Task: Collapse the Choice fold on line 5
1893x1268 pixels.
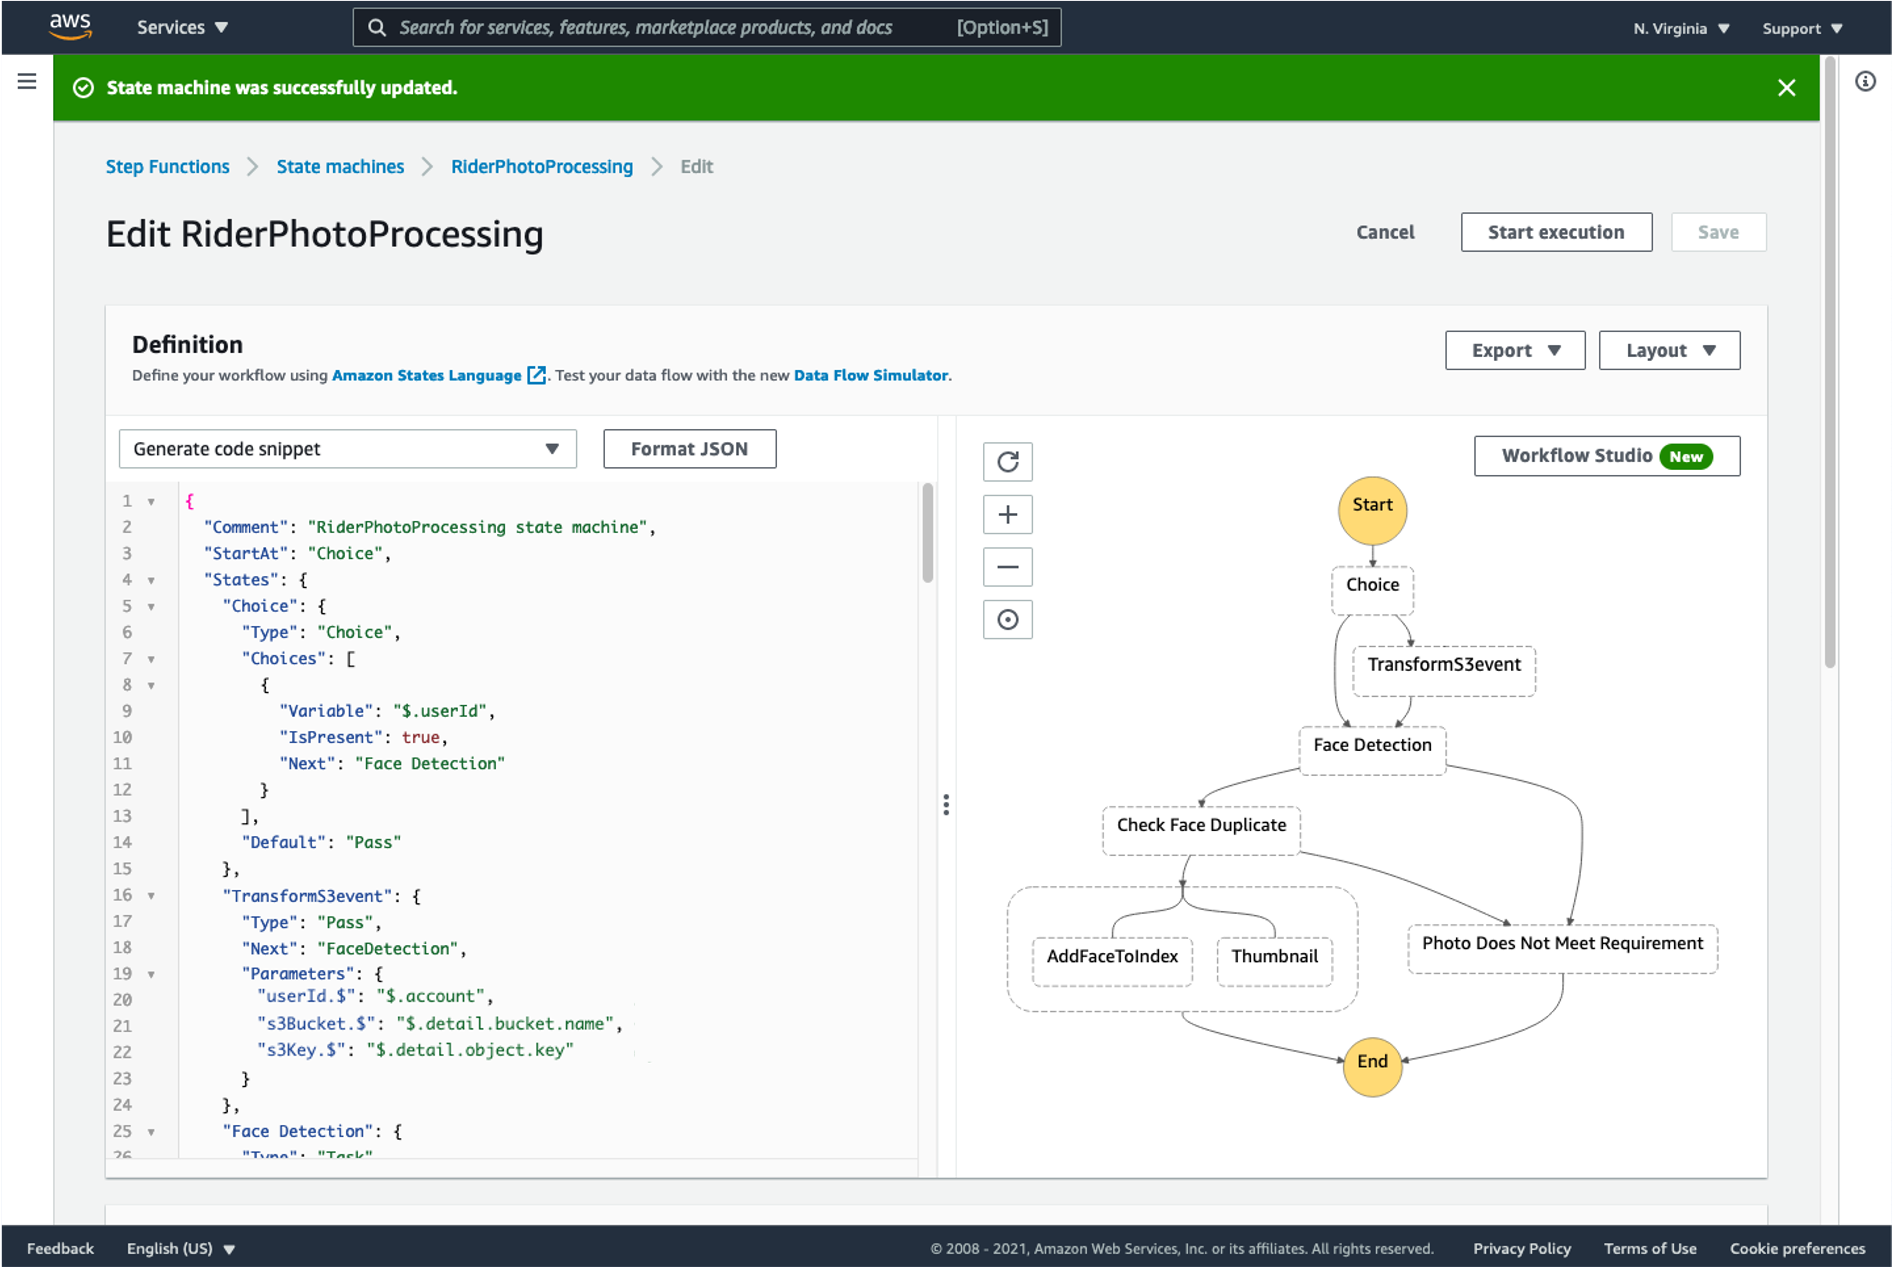Action: (x=151, y=607)
